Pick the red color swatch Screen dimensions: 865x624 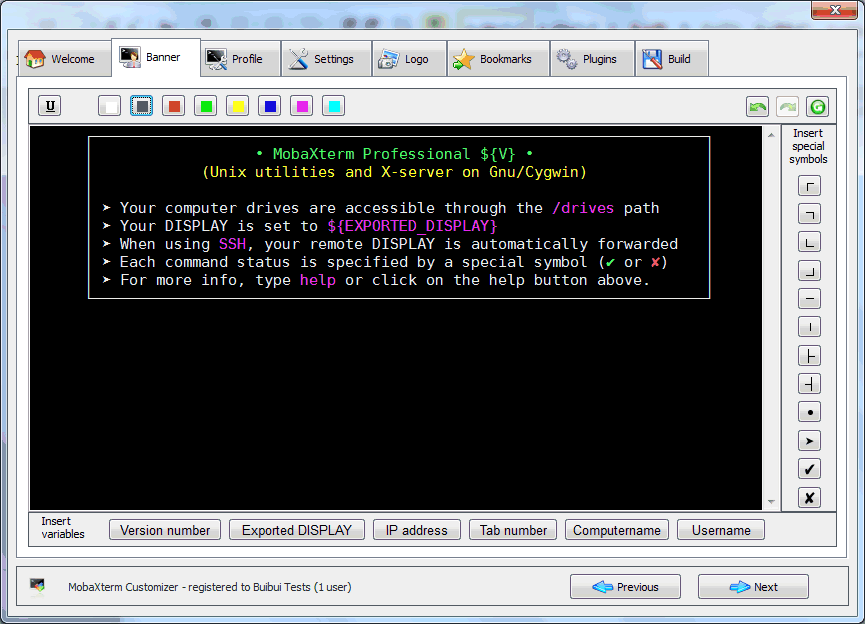click(x=174, y=106)
